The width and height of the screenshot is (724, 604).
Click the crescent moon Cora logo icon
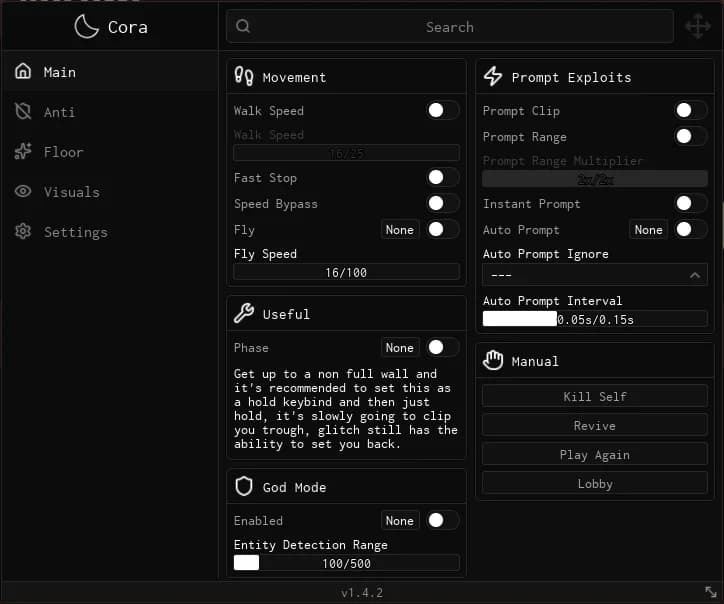pyautogui.click(x=86, y=26)
